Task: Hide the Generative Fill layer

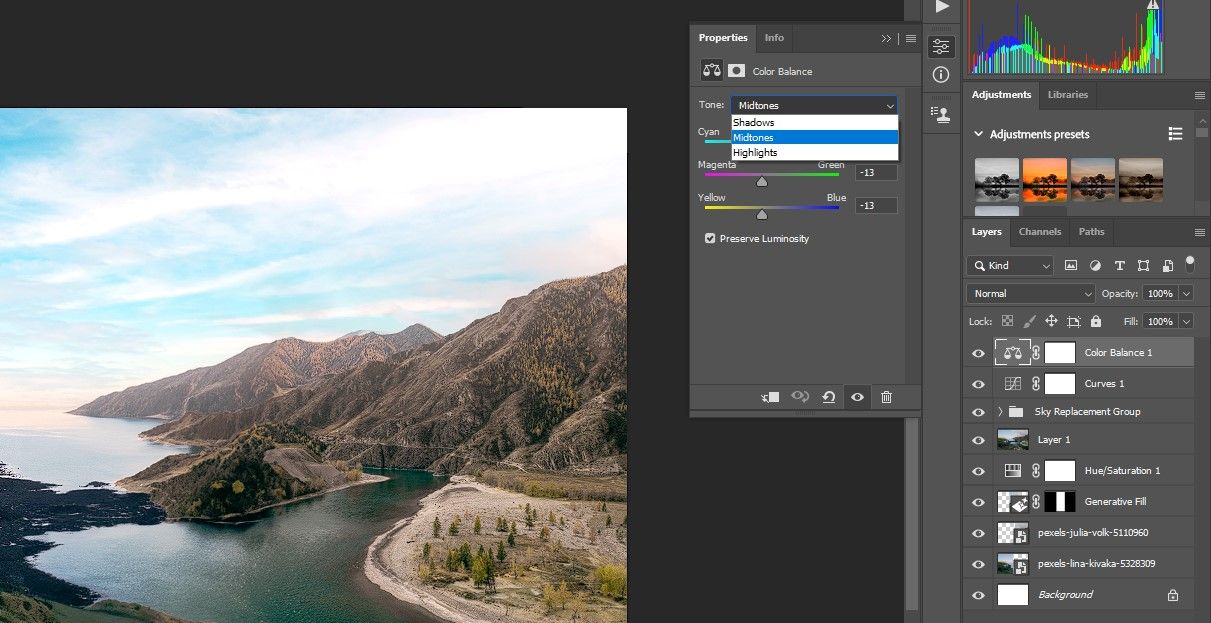Action: click(978, 501)
